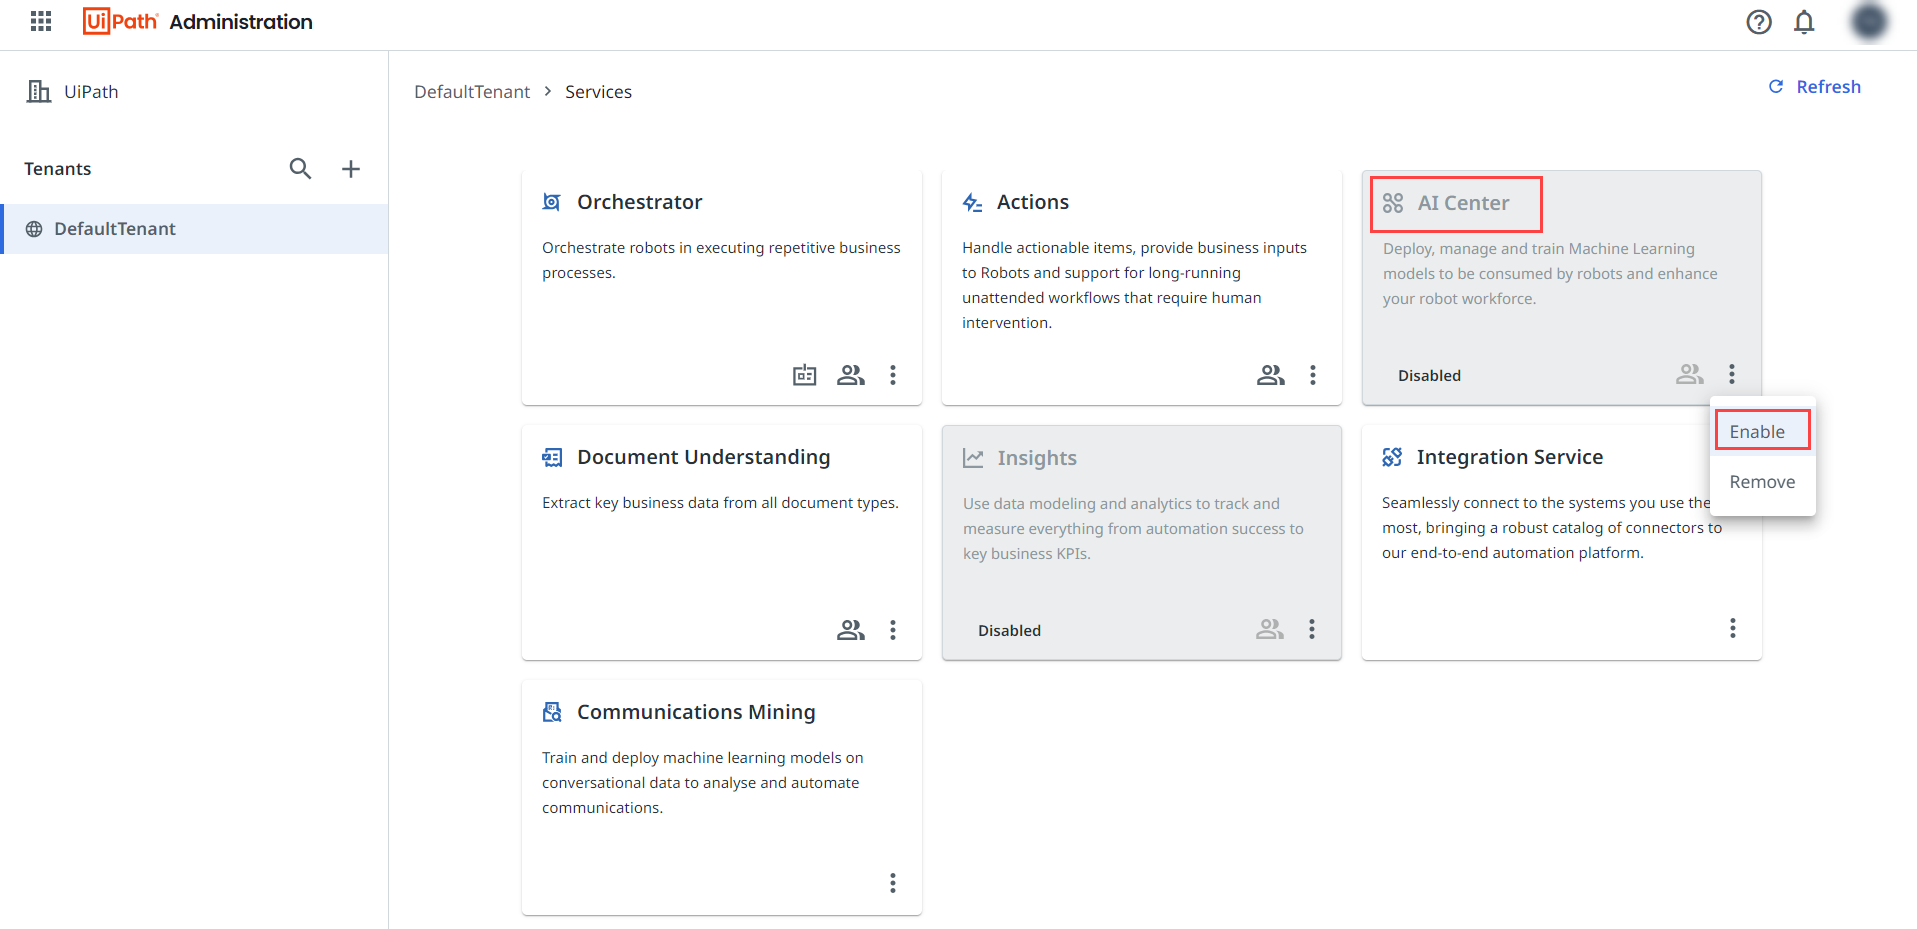Click the Insights chart icon
Image resolution: width=1917 pixels, height=929 pixels.
pos(973,458)
